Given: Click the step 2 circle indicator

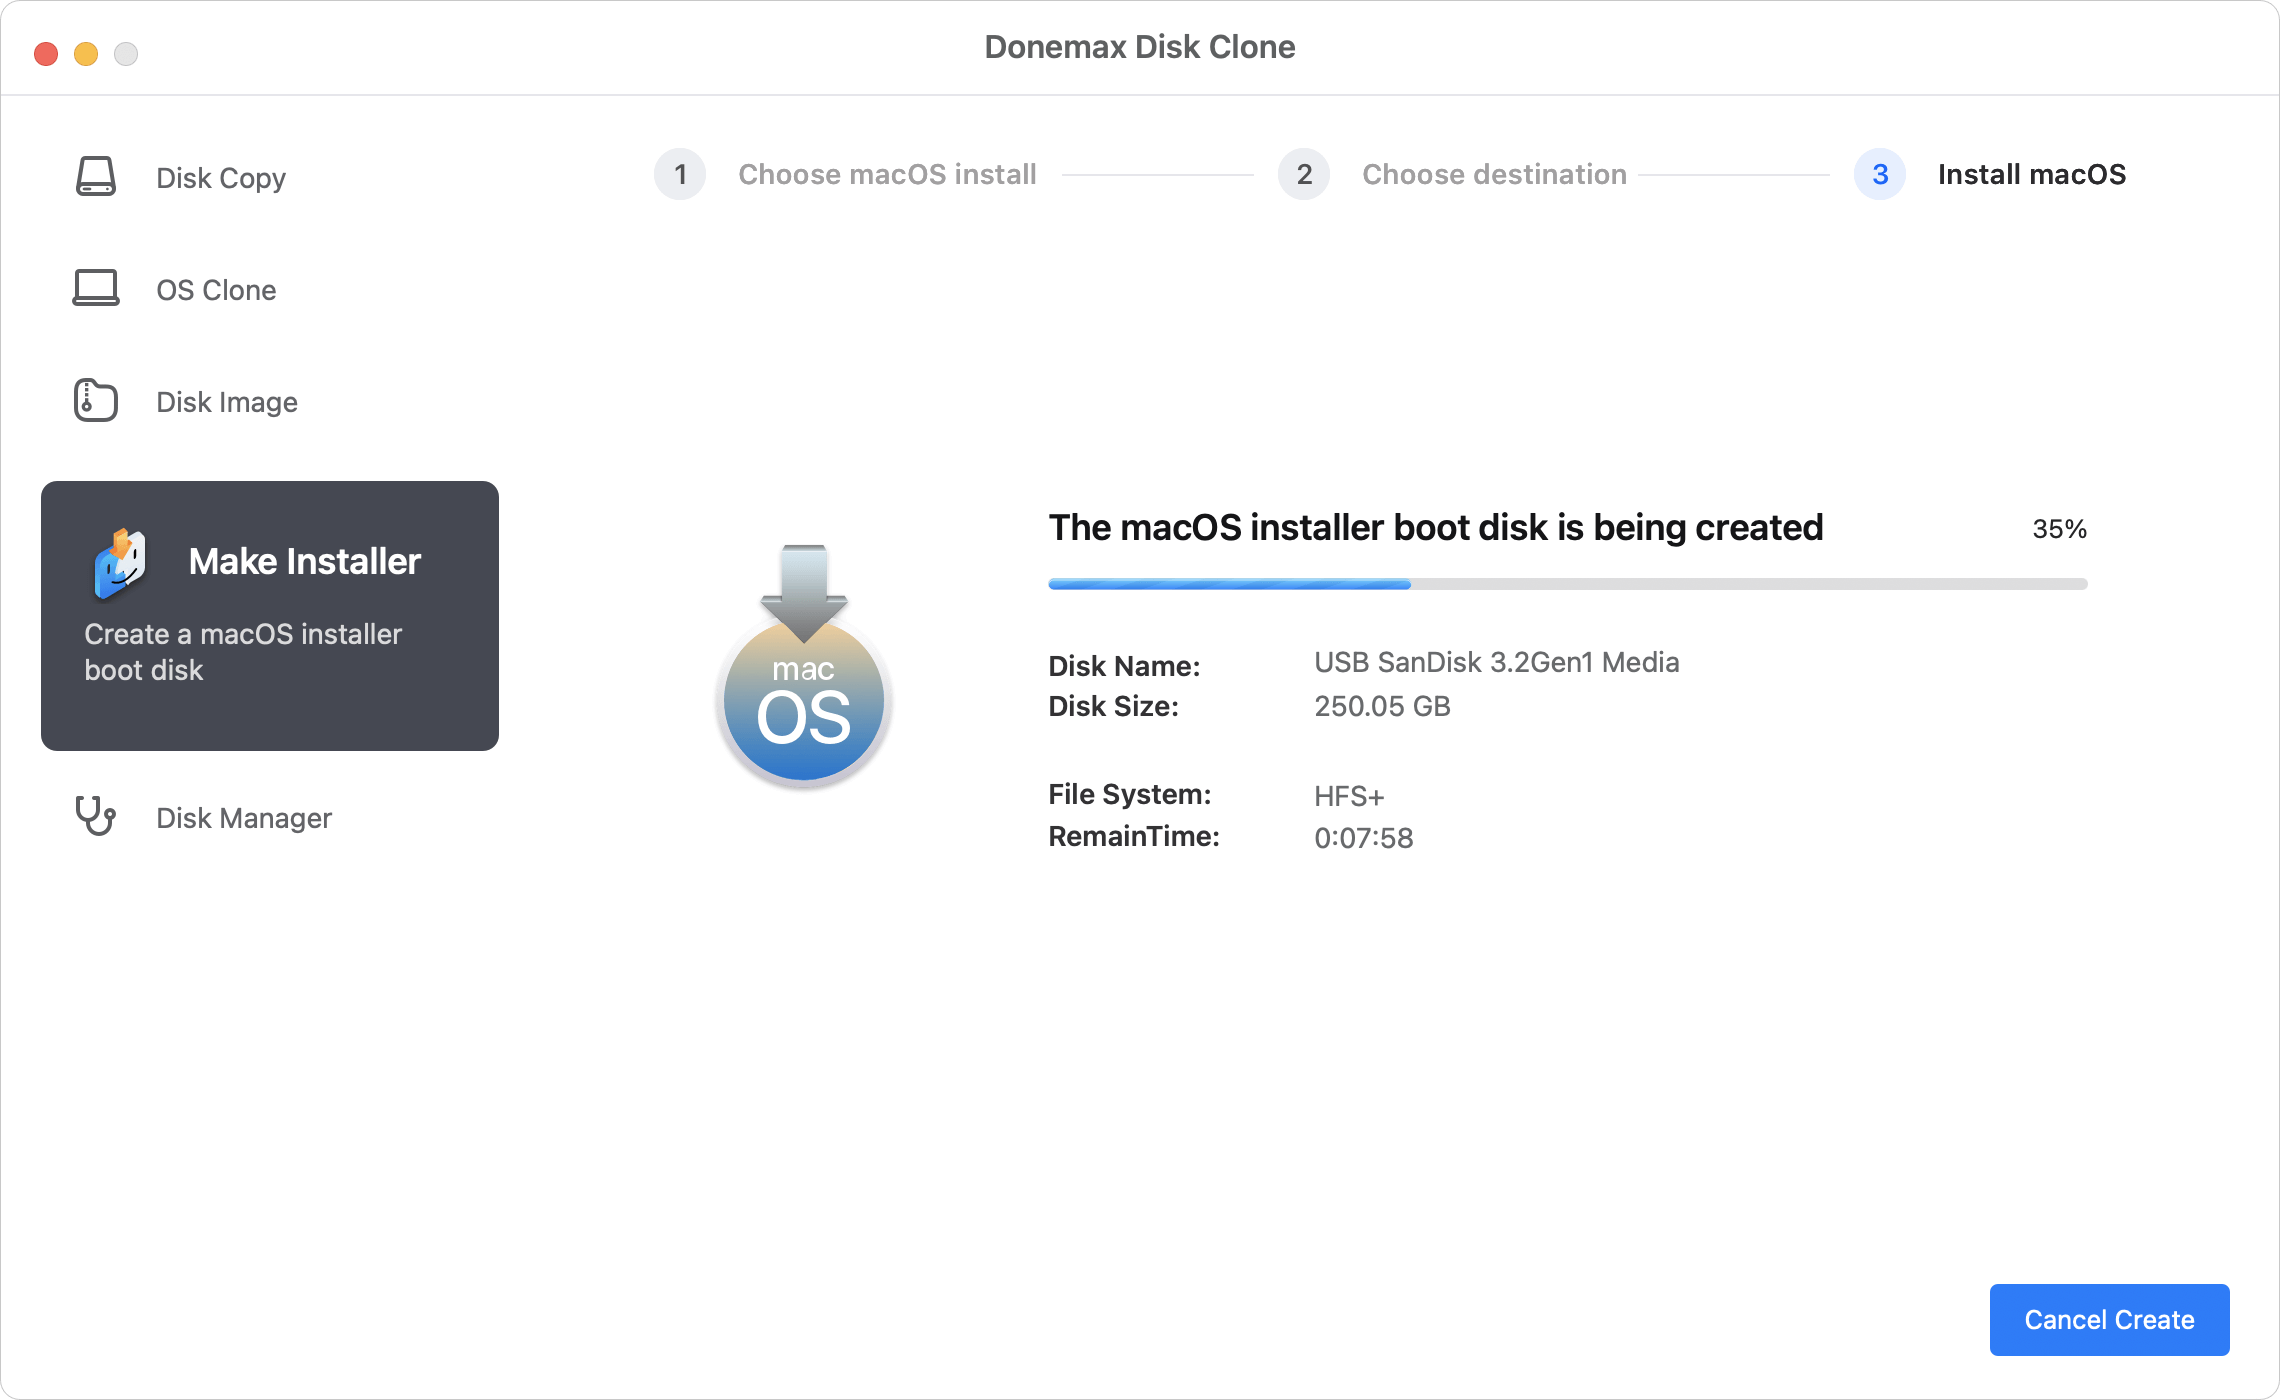Looking at the screenshot, I should click(x=1304, y=174).
